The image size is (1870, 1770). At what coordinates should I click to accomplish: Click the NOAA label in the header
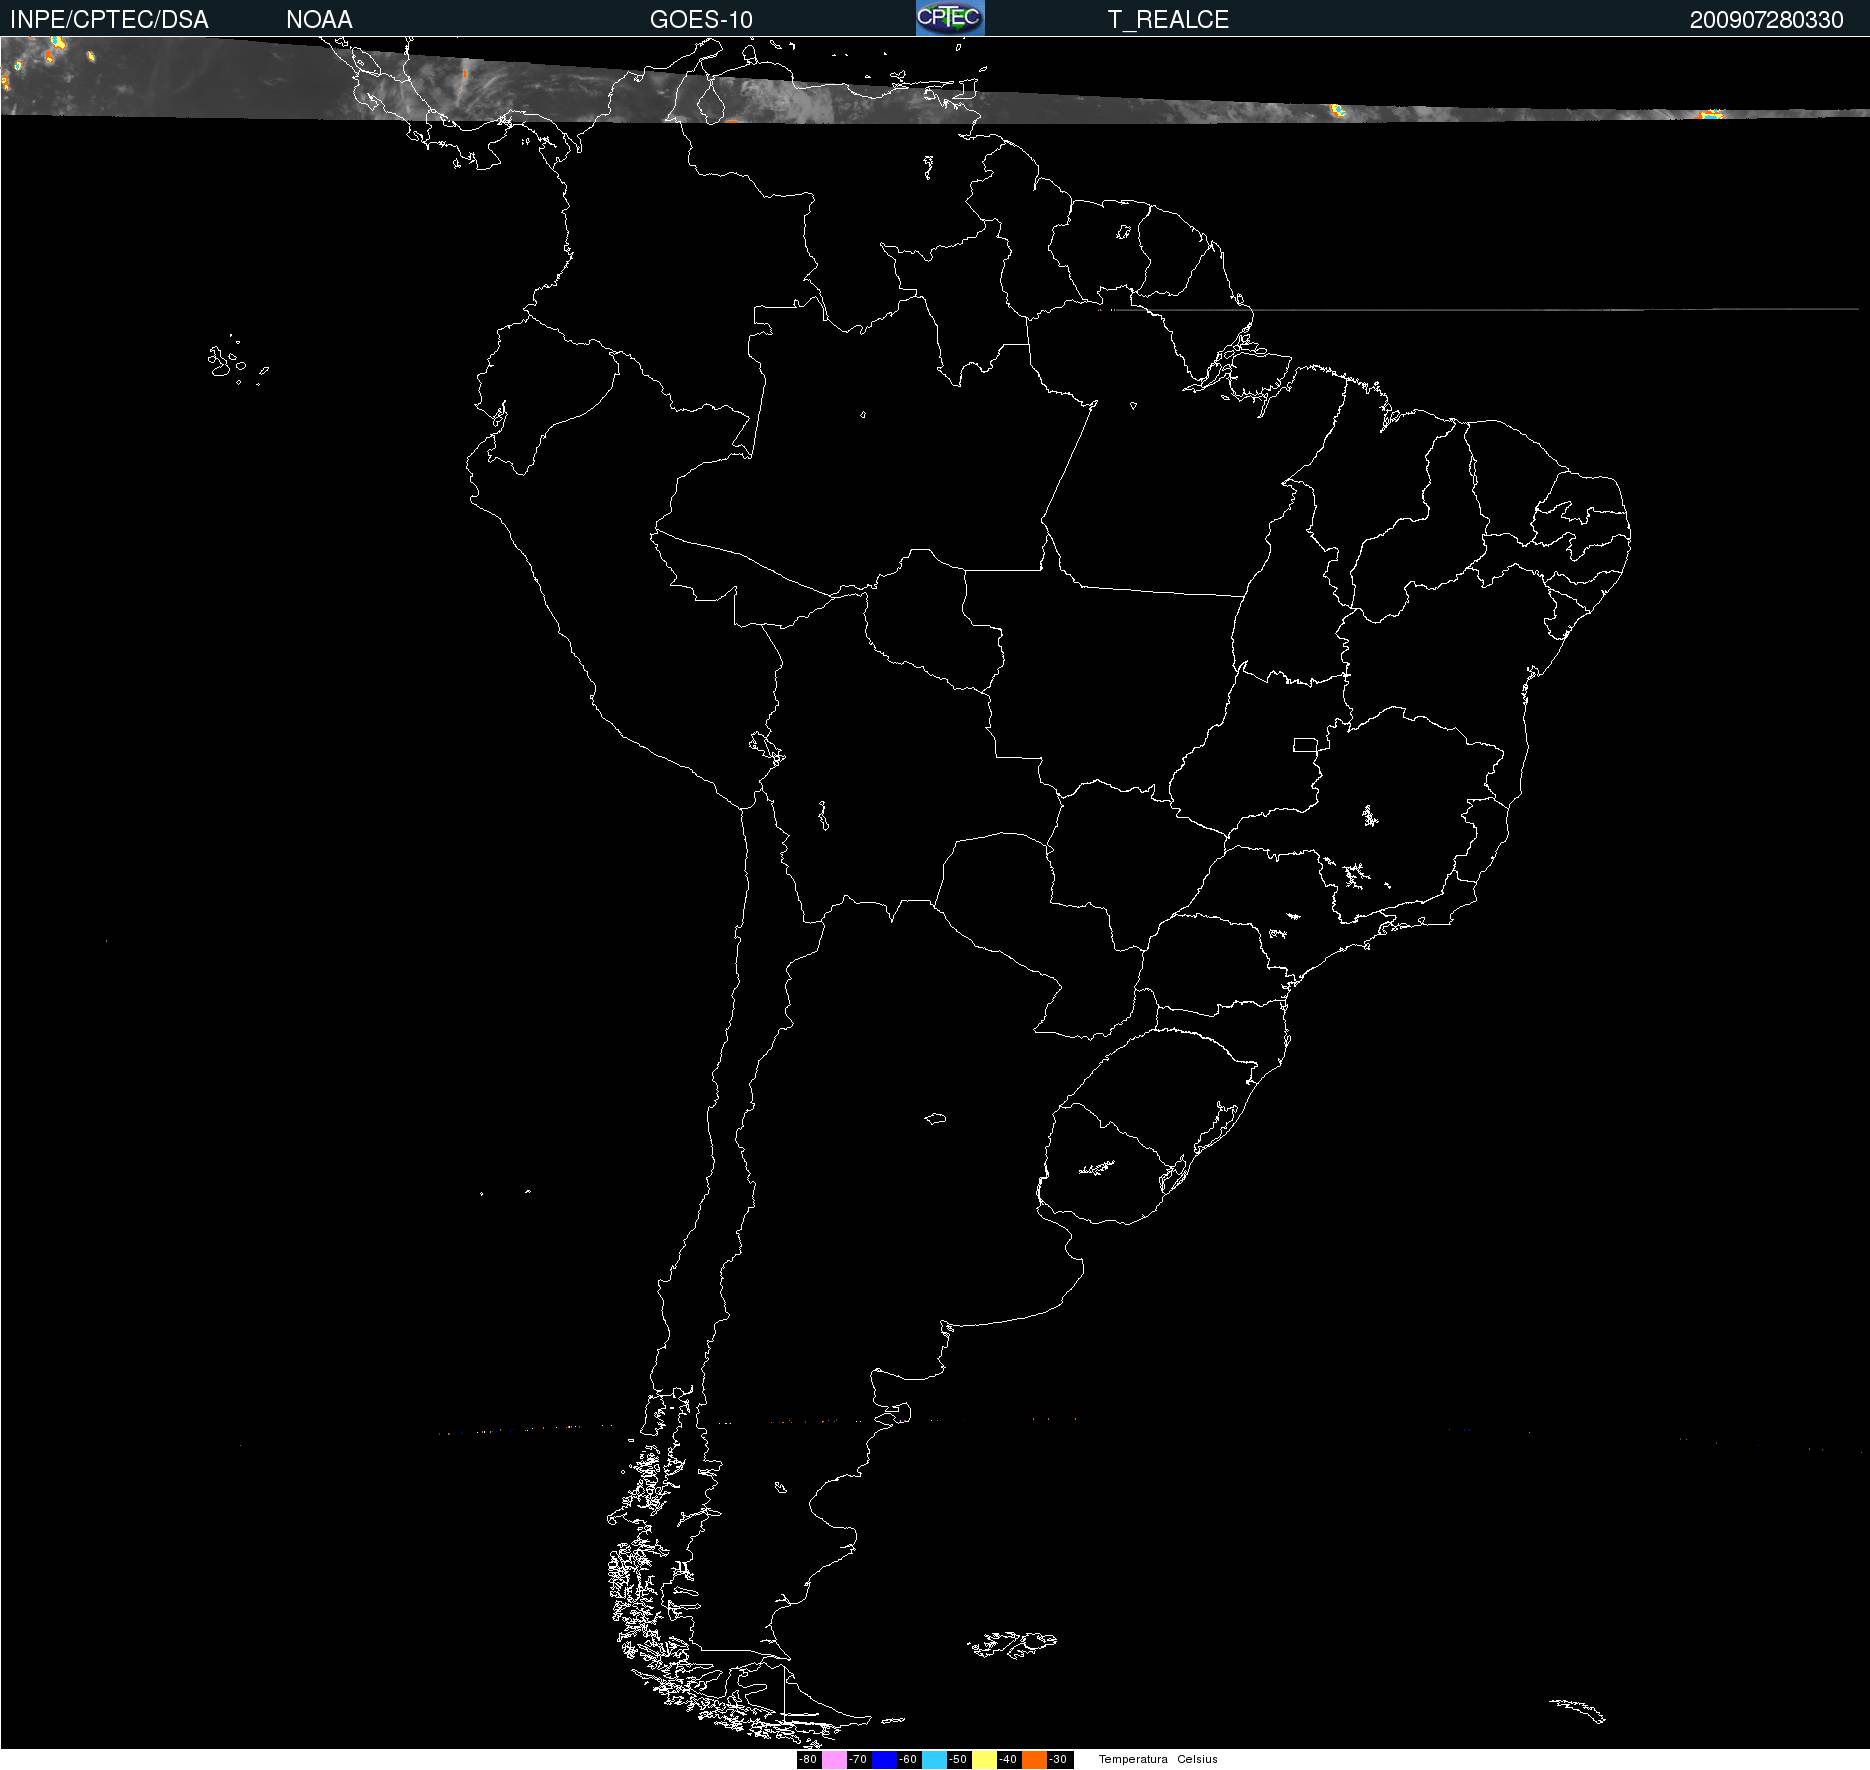coord(319,20)
